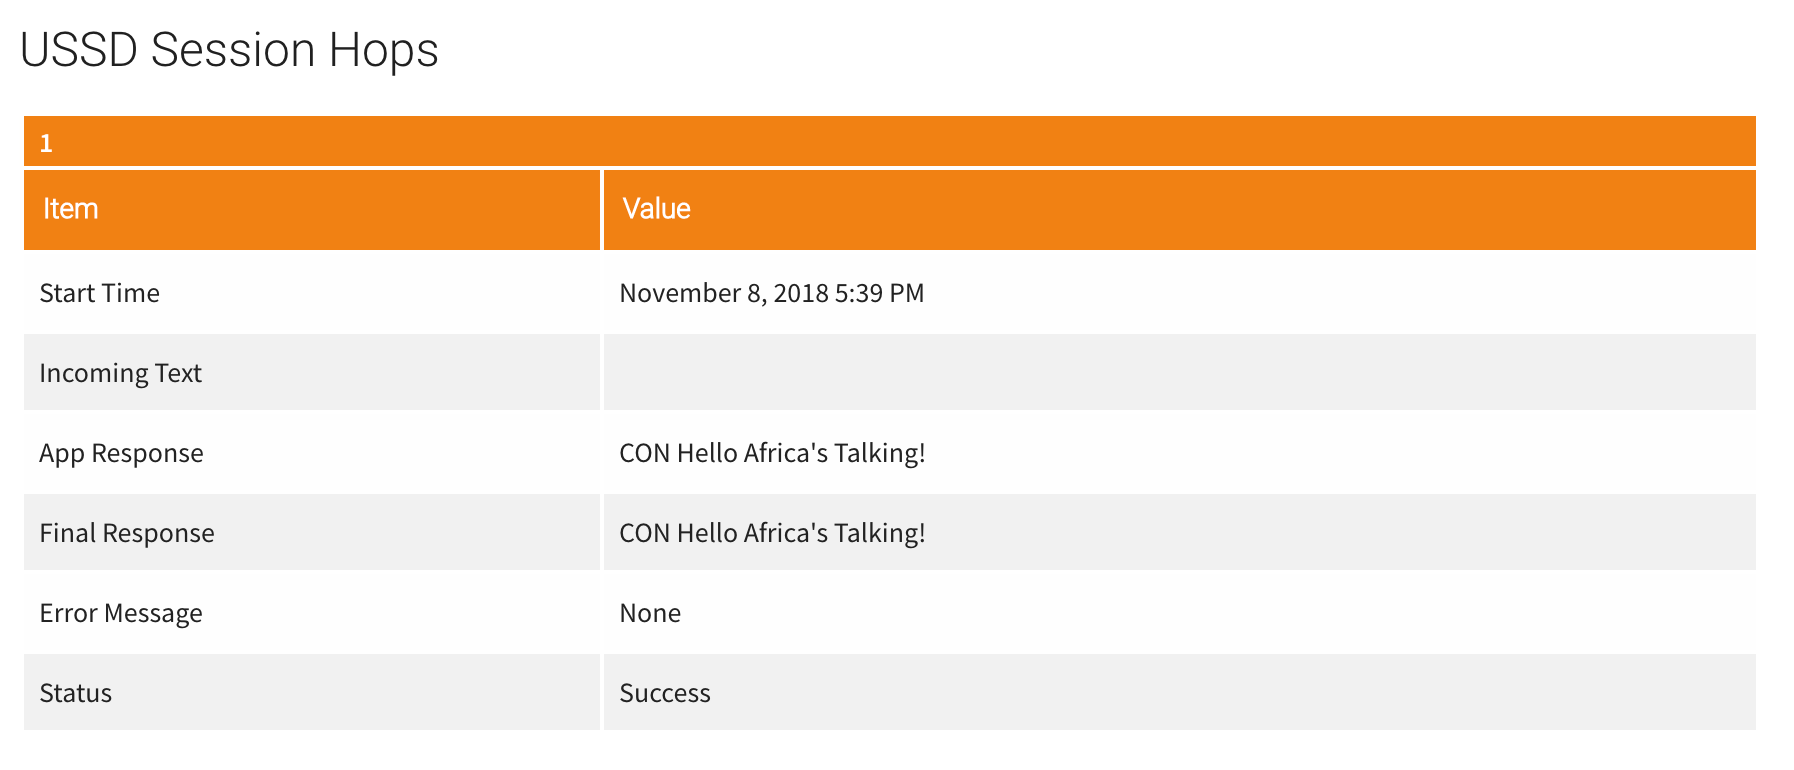Viewport: 1794px width, 770px height.
Task: Click the year 2018 in Start Time
Action: [801, 293]
